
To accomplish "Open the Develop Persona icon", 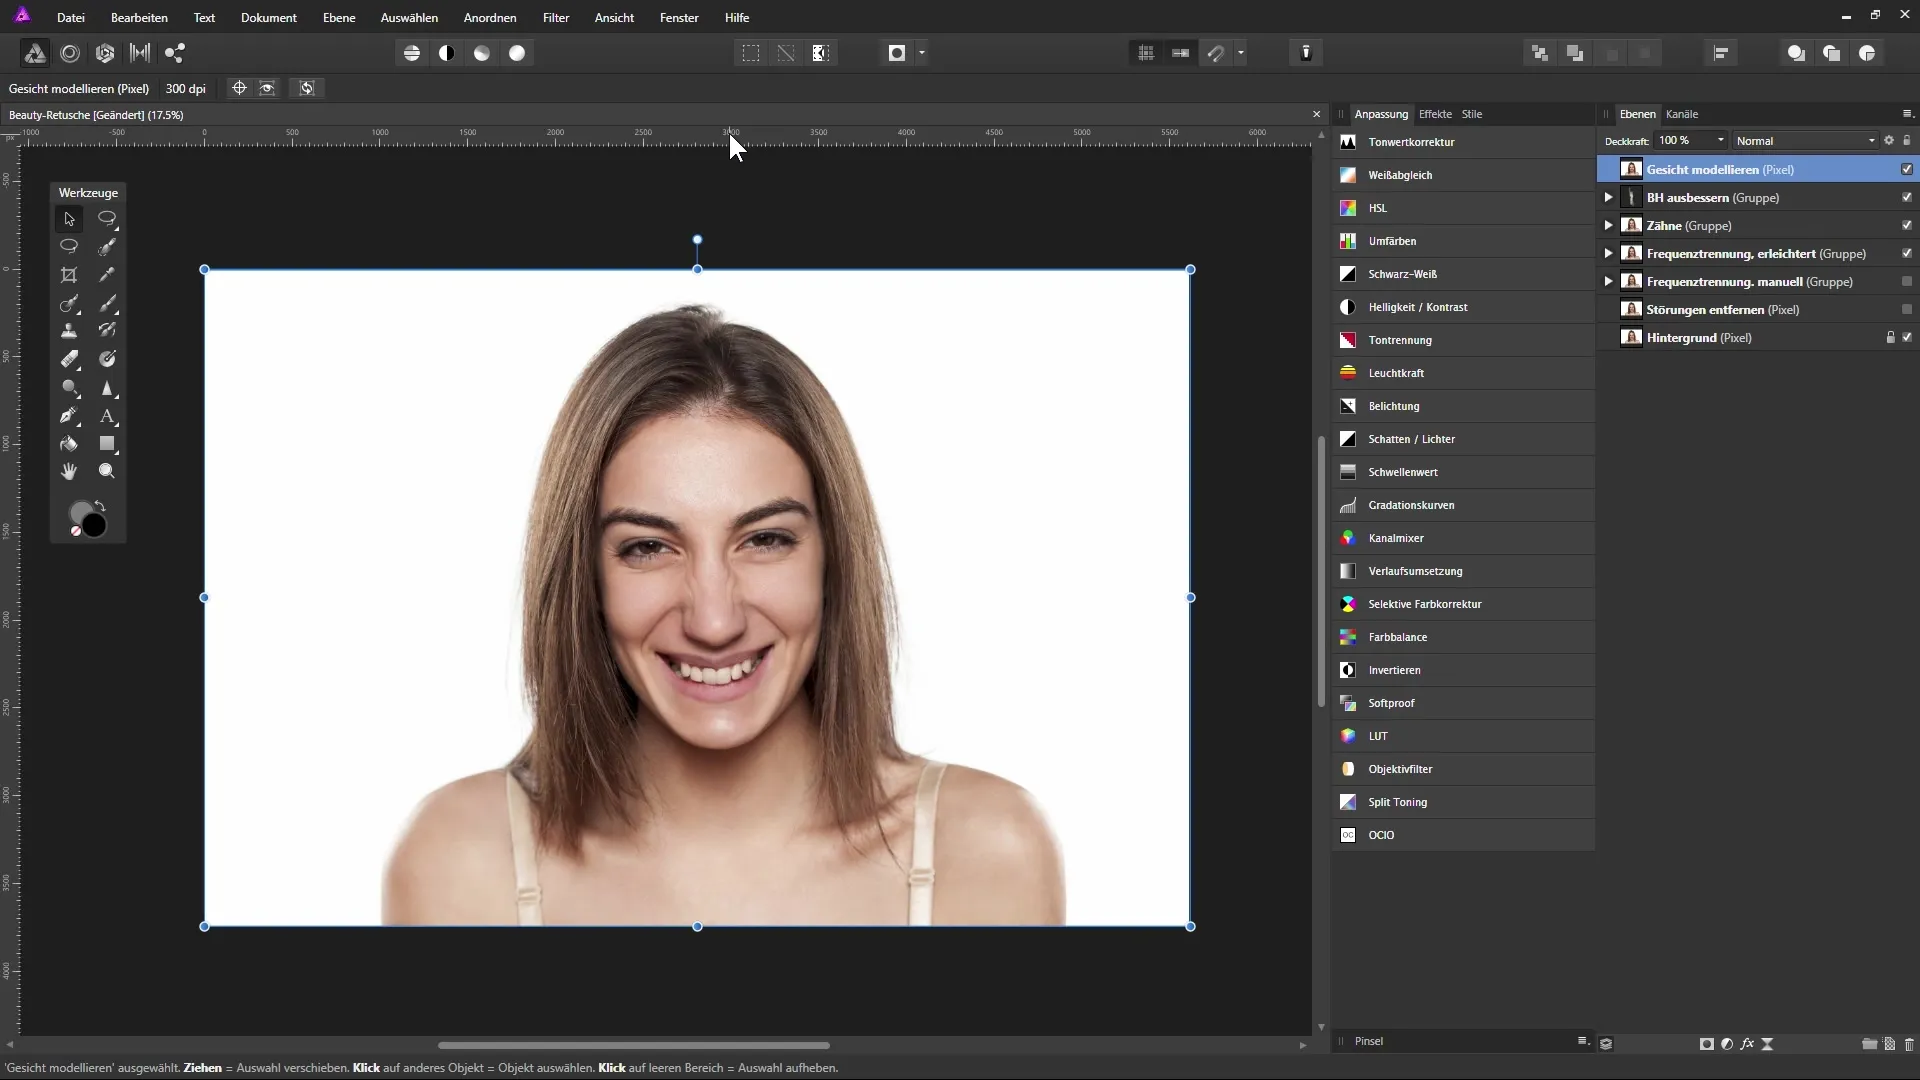I will pos(105,53).
